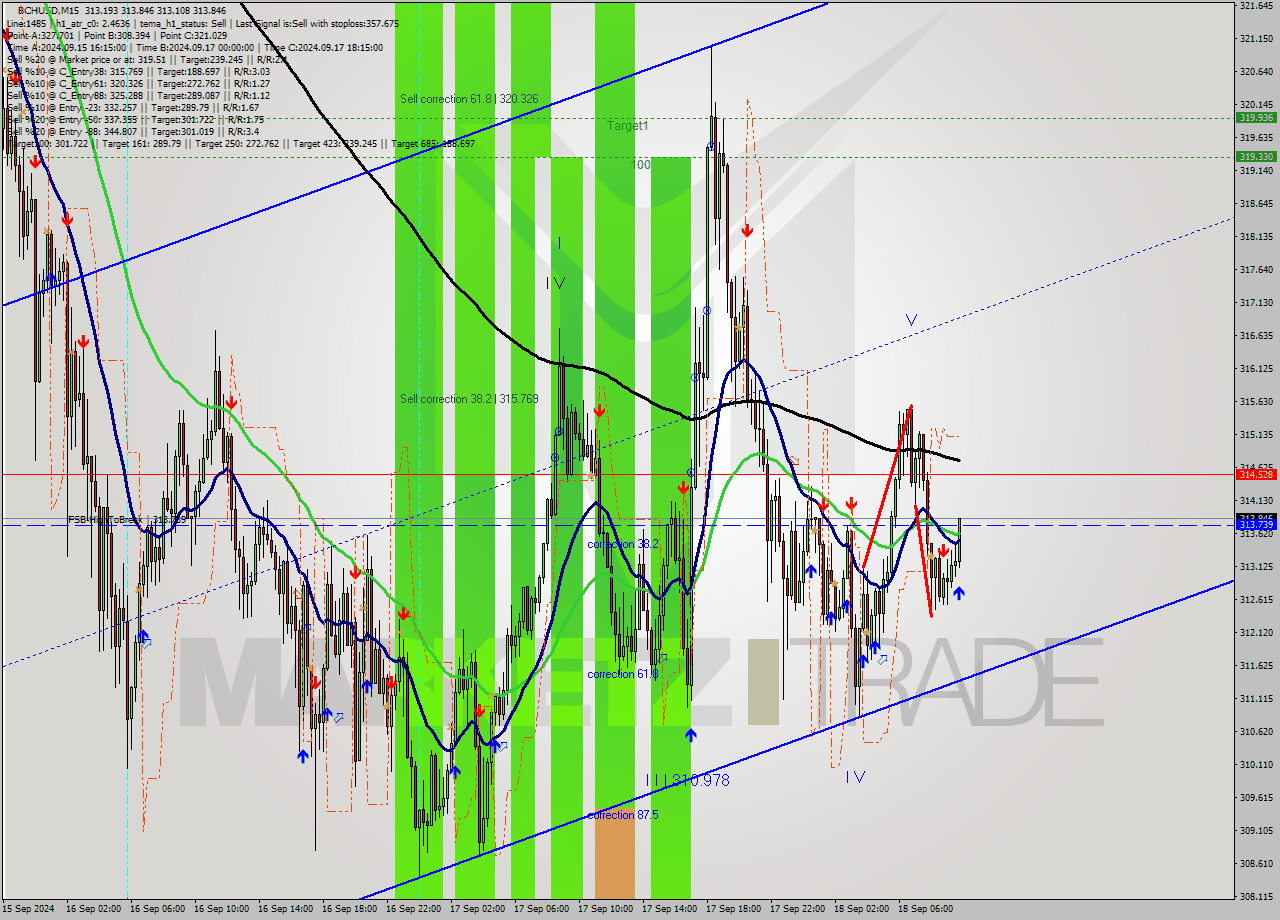
Task: Click the '17 Sep 14:00' time label
Action: pos(669,909)
